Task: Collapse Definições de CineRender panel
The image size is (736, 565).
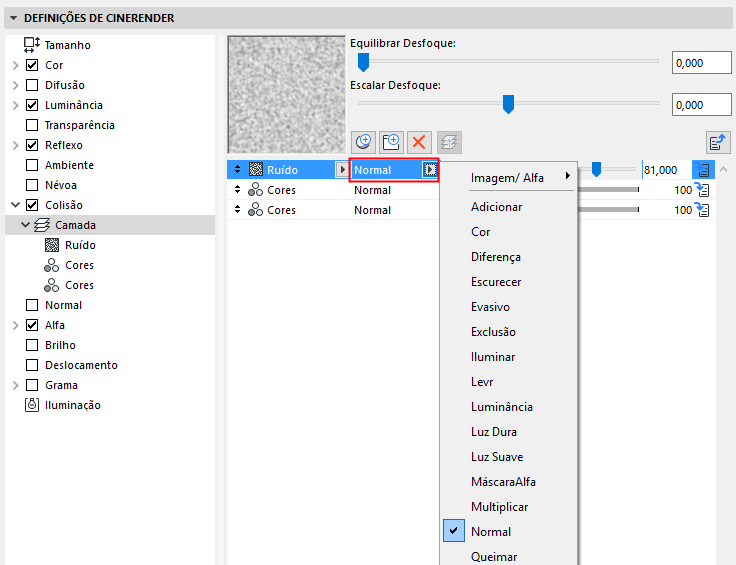Action: coord(14,18)
